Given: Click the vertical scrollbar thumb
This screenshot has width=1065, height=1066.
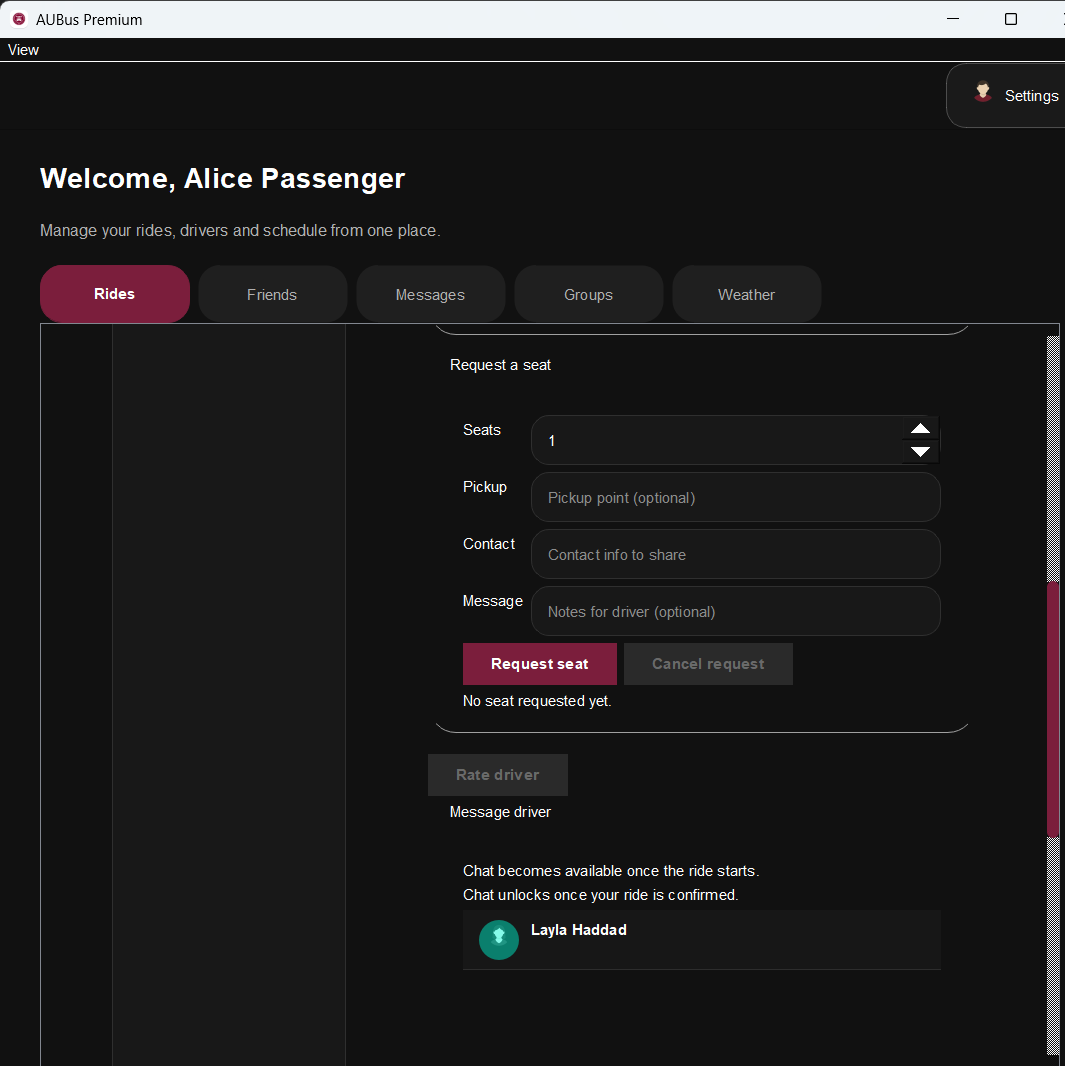Looking at the screenshot, I should click(x=1053, y=708).
